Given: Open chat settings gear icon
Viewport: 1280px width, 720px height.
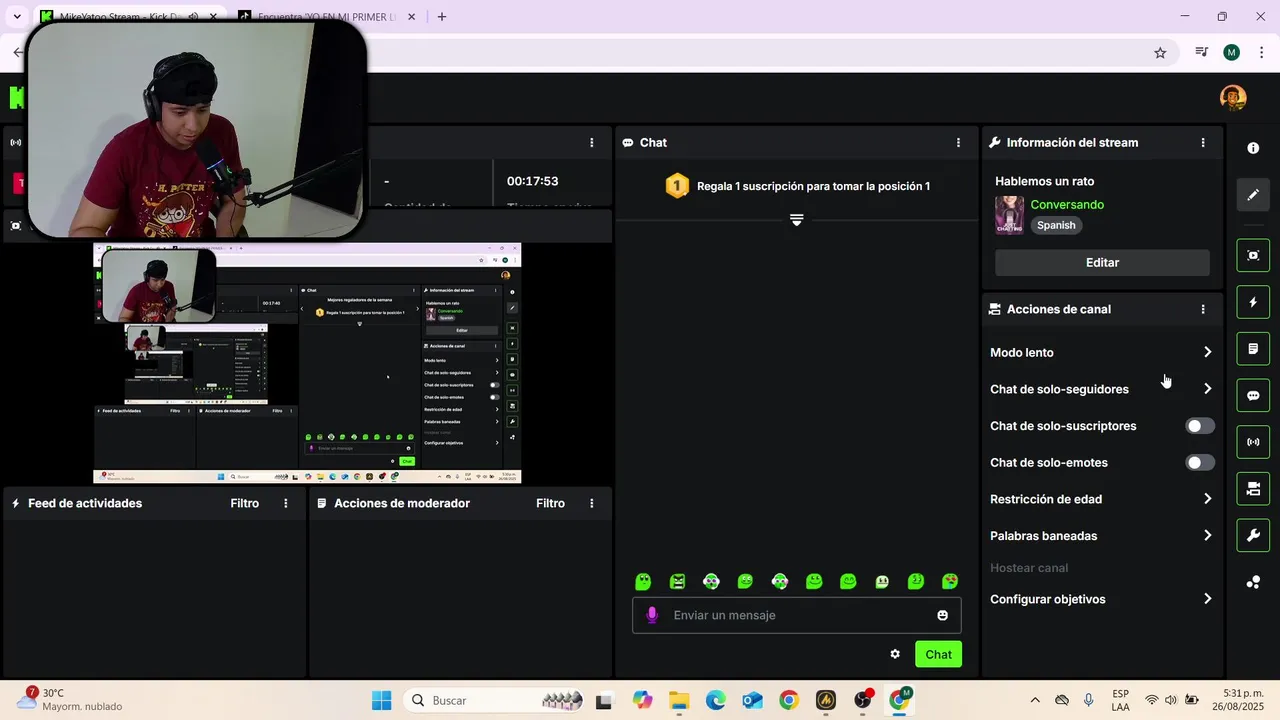Looking at the screenshot, I should [895, 654].
